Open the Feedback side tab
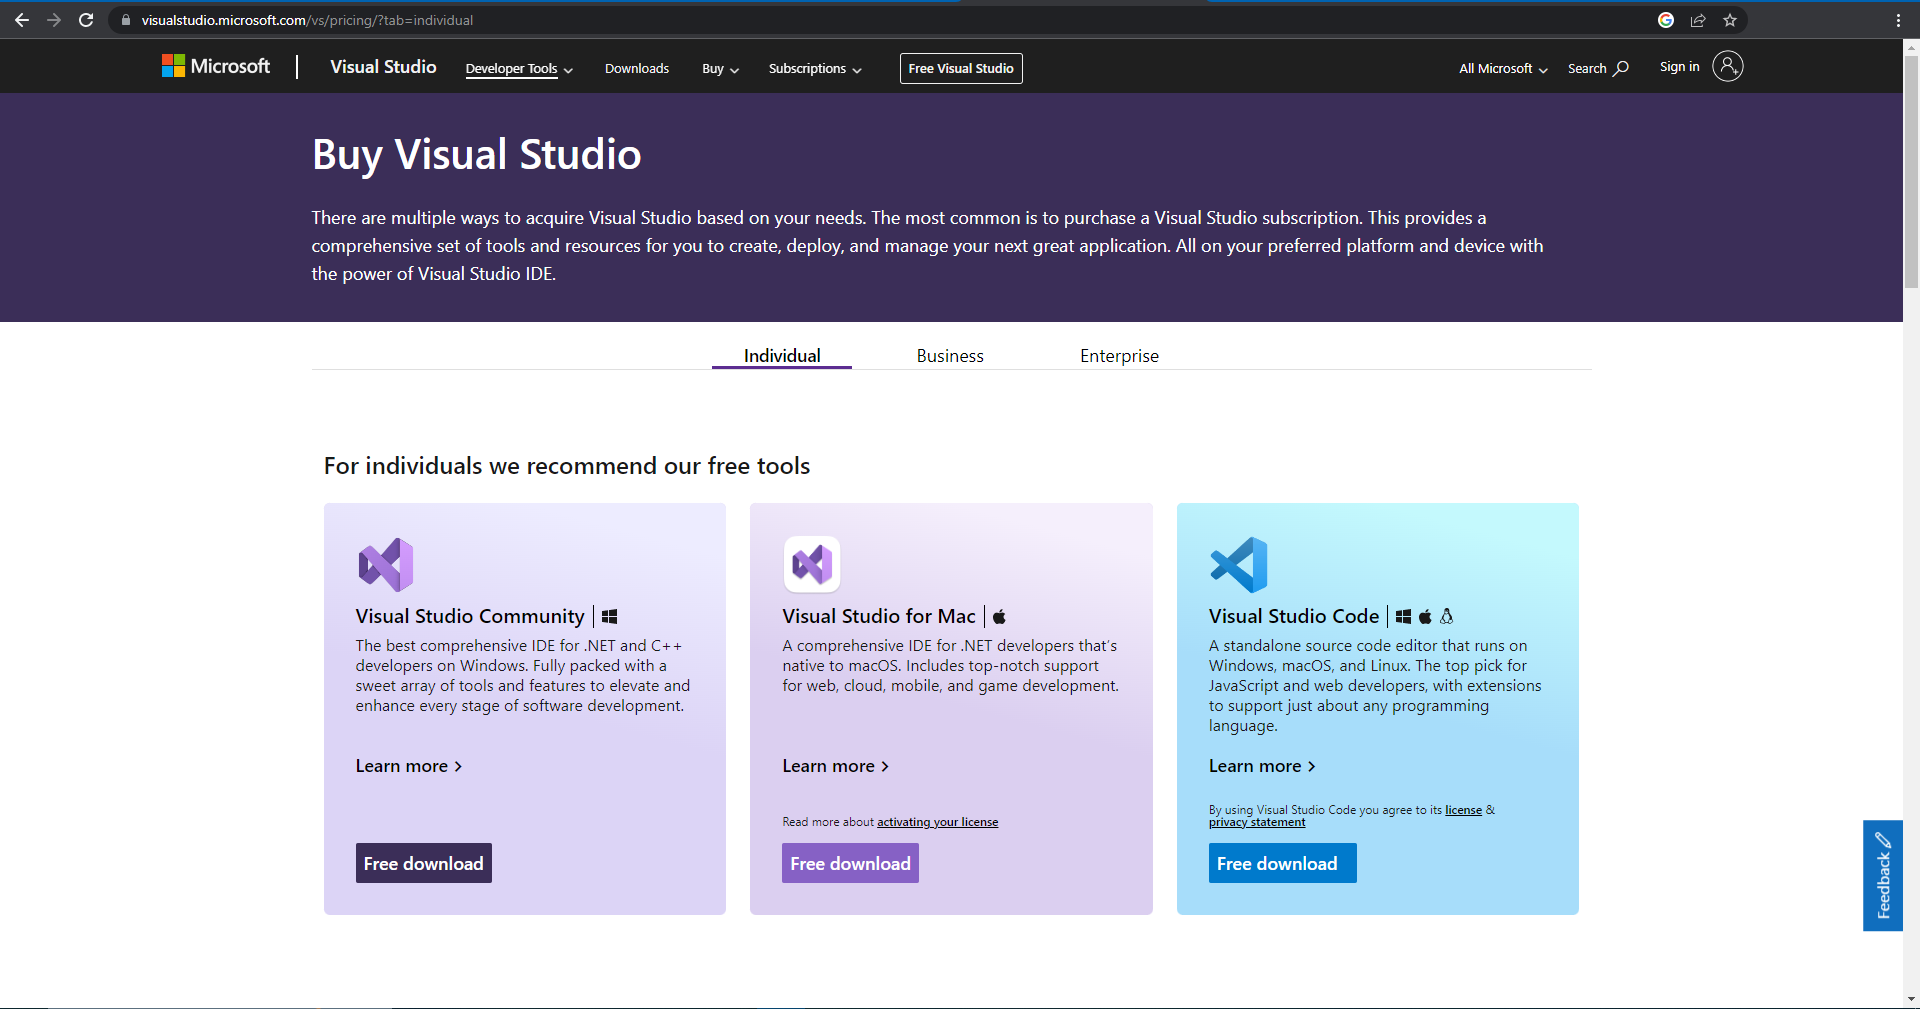1920x1009 pixels. [1882, 875]
